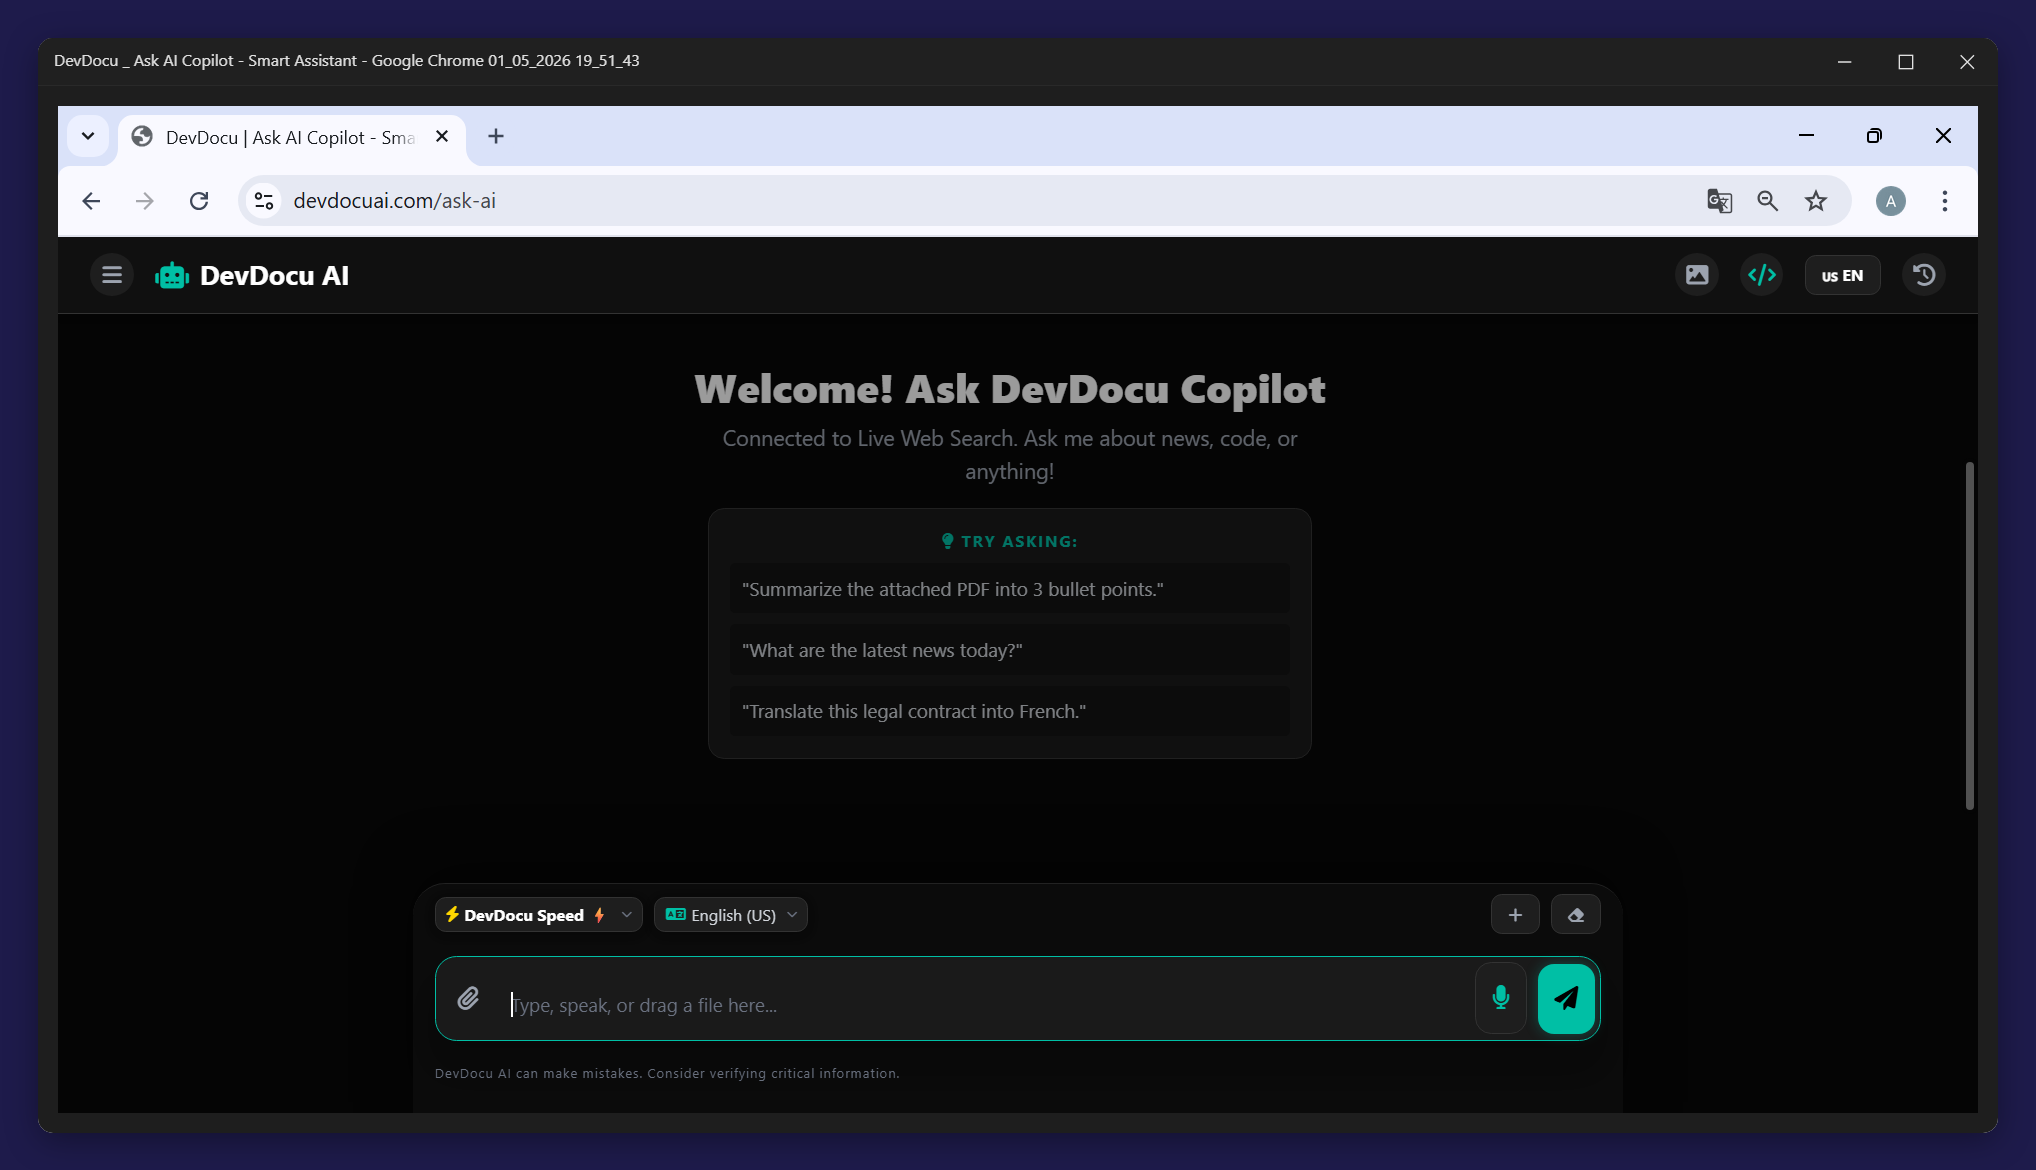
Task: Click the "DevDocu AI can make mistakes" disclaimer
Action: coord(667,1073)
